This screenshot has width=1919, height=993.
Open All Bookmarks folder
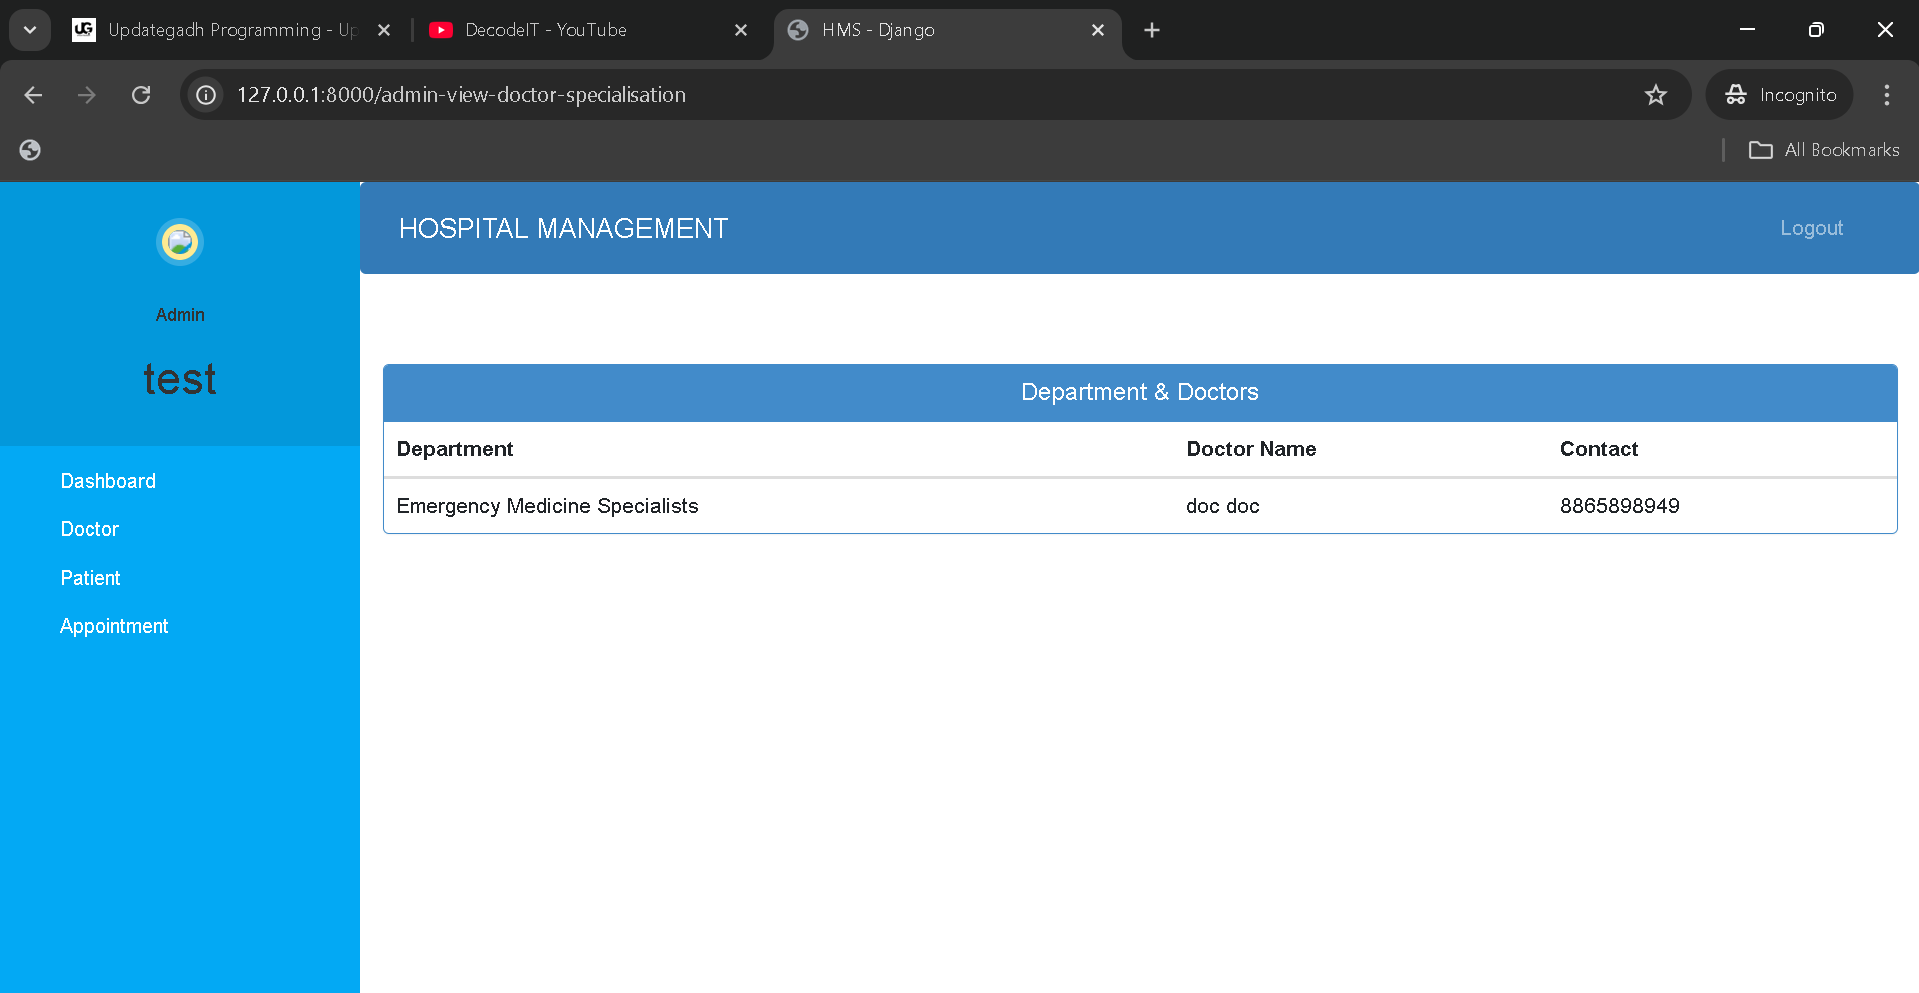(x=1824, y=150)
